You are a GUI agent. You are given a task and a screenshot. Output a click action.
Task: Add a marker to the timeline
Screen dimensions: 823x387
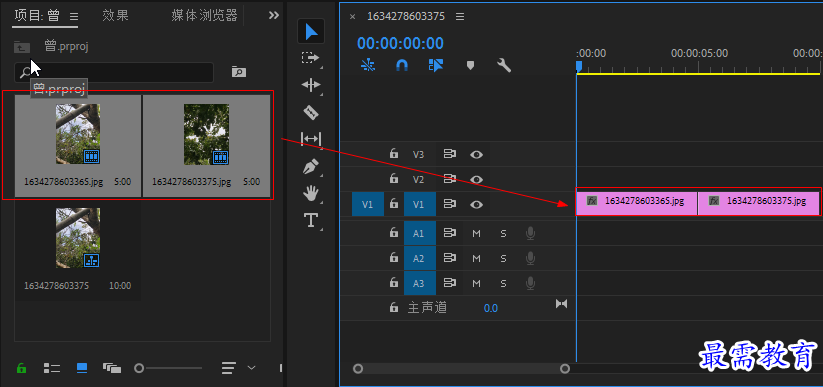coord(470,65)
